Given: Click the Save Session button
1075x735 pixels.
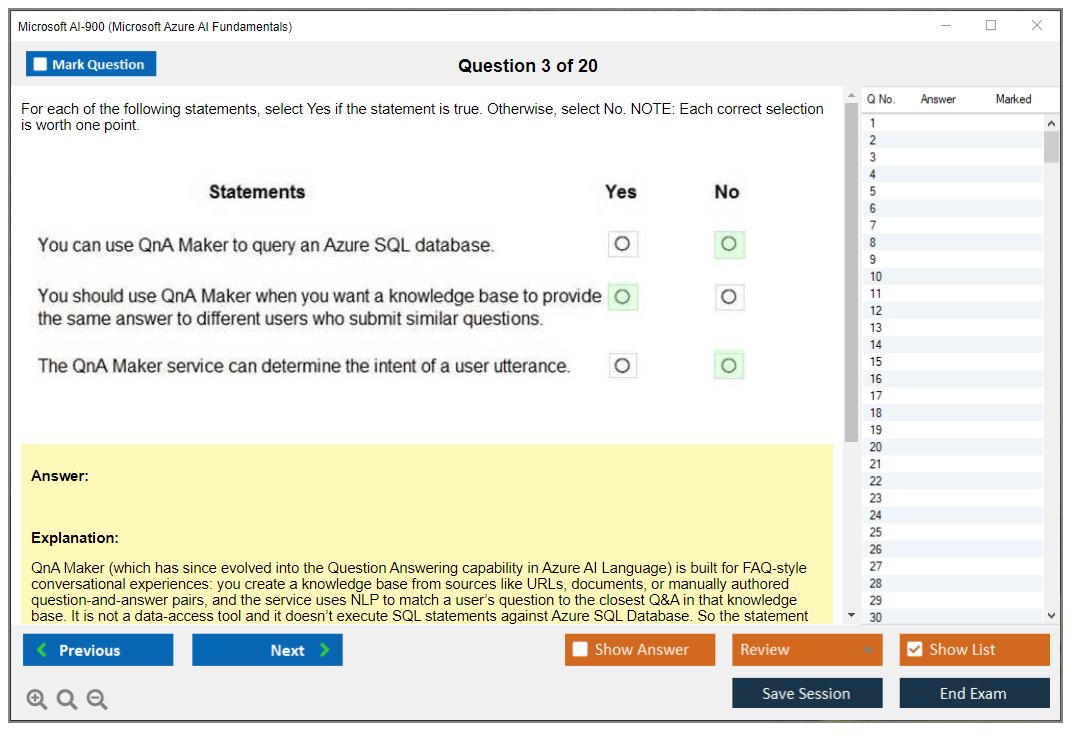Looking at the screenshot, I should point(807,692).
